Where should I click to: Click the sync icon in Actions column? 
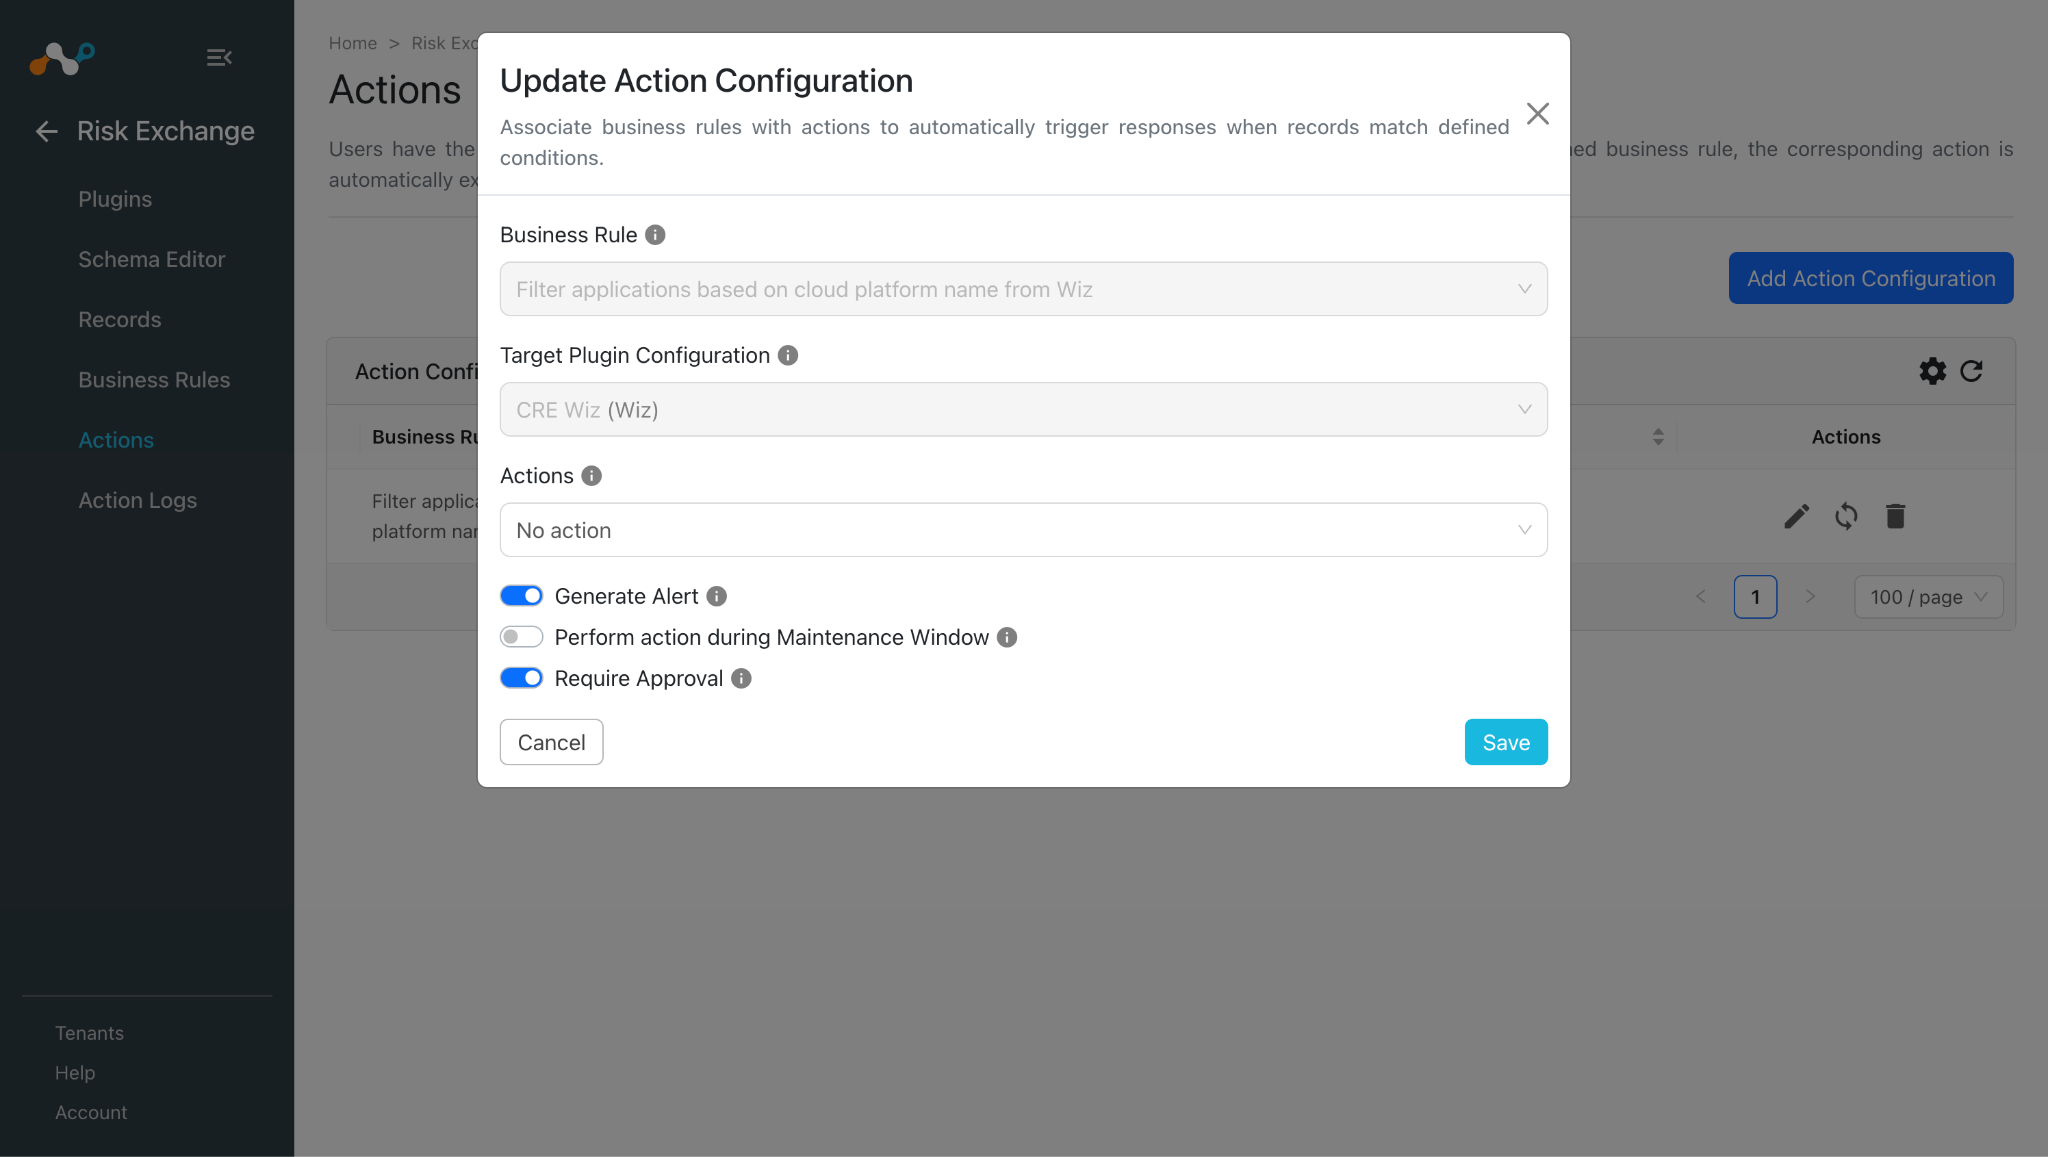coord(1846,516)
